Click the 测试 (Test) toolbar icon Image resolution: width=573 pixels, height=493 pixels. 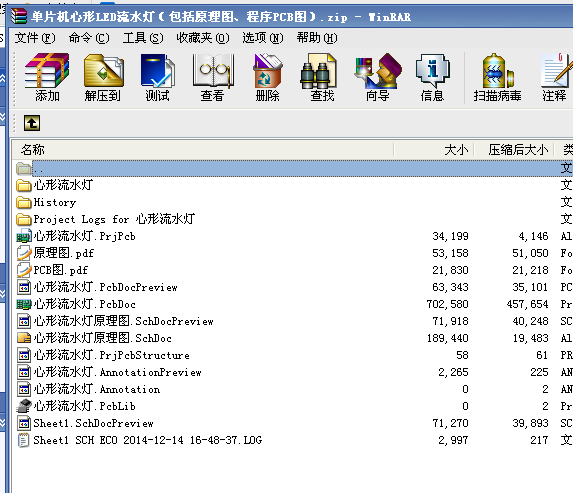coord(158,77)
